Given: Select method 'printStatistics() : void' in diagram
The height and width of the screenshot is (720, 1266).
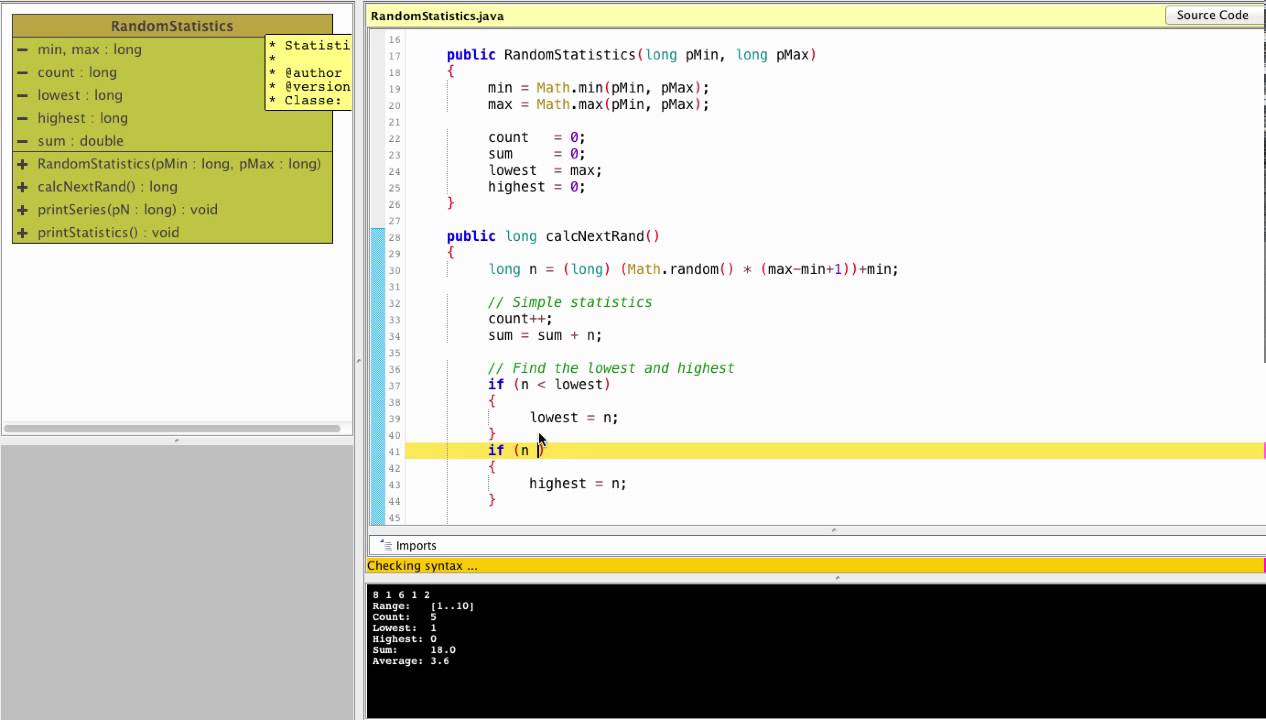Looking at the screenshot, I should (108, 233).
